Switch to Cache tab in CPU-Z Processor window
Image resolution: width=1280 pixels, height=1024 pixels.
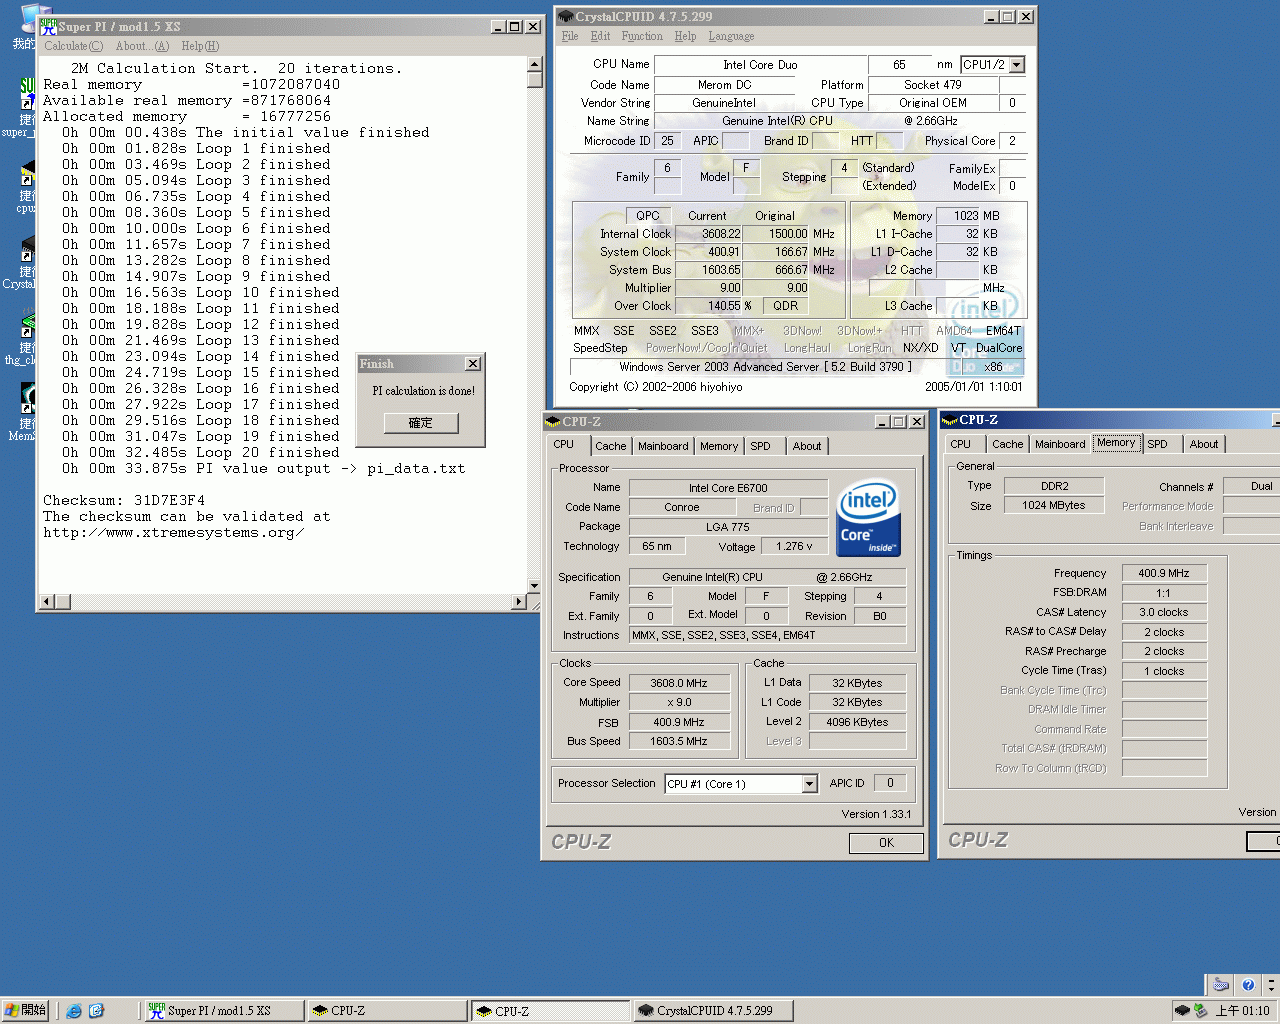coord(611,446)
